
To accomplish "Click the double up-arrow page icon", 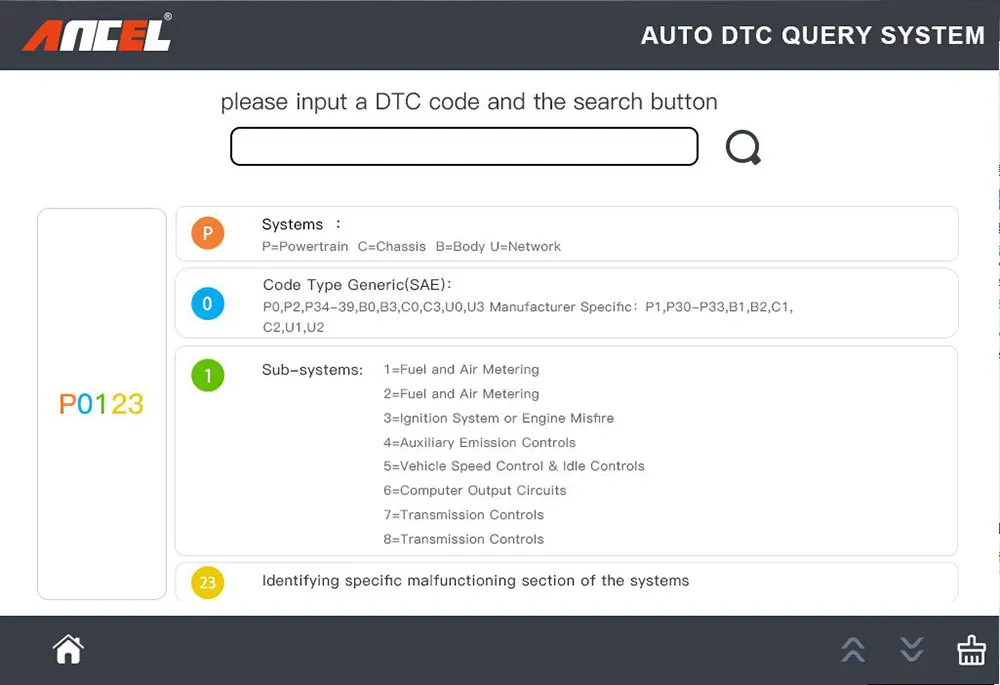I will pos(853,650).
